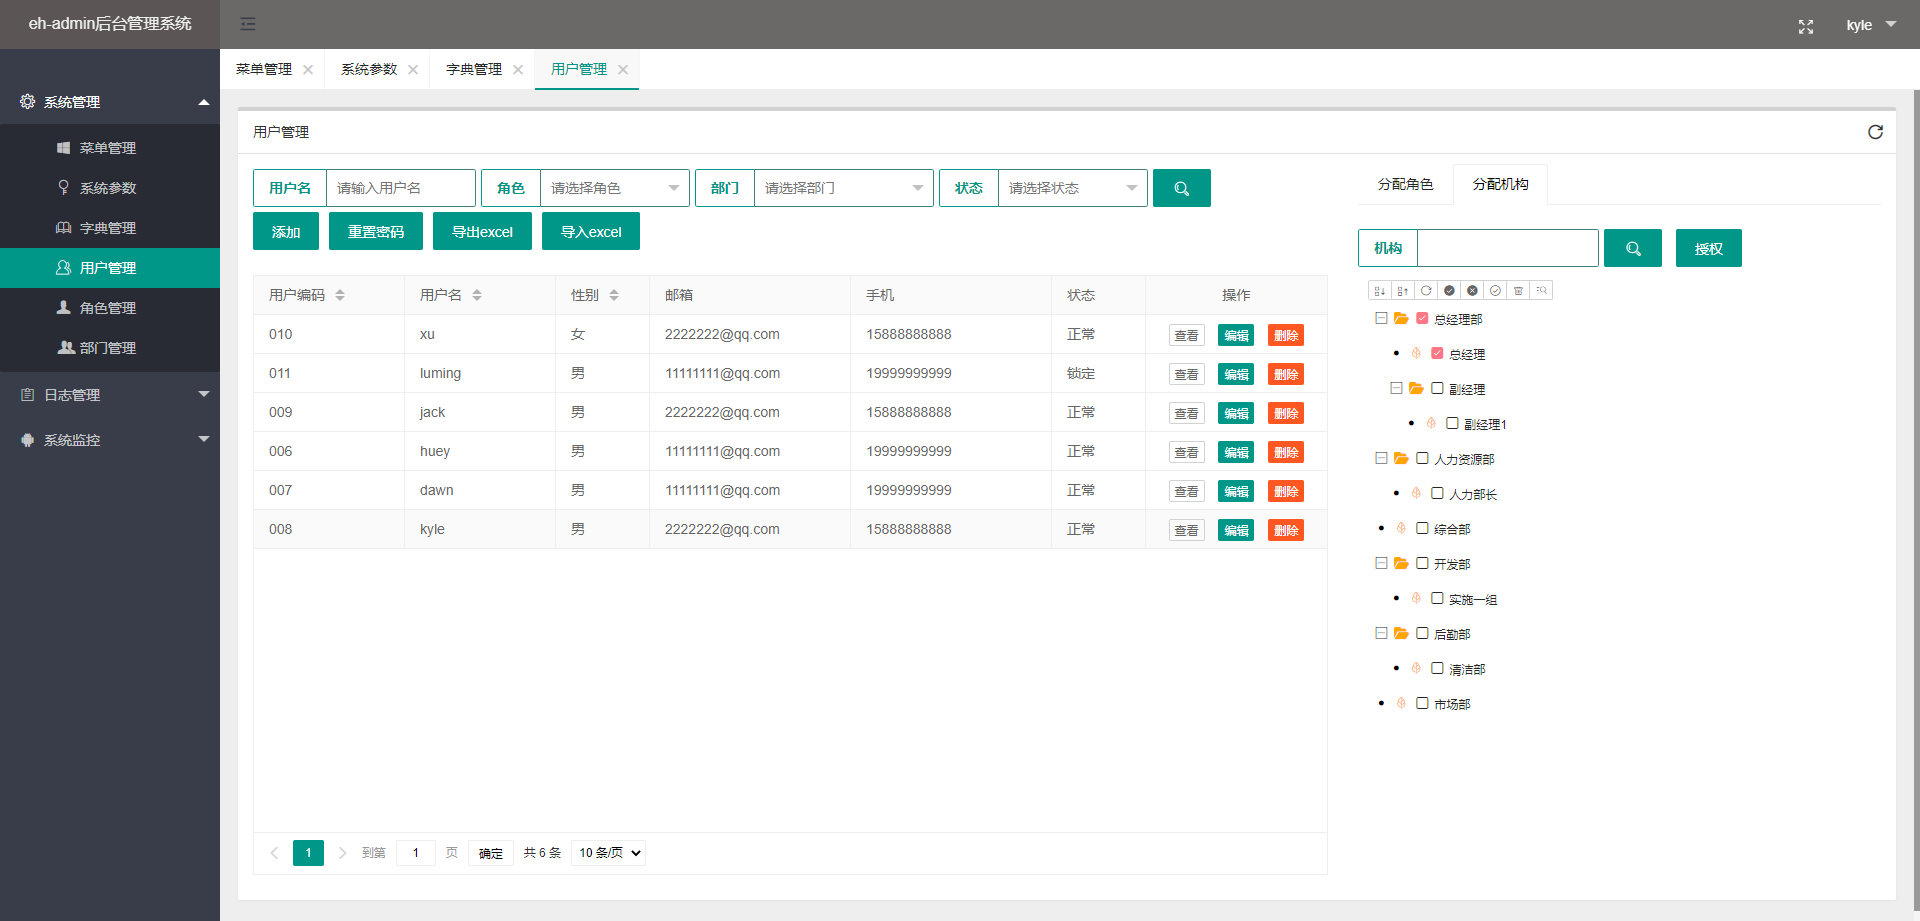The image size is (1920, 921).
Task: Expand the 日志管理 sidebar menu
Action: tap(110, 395)
